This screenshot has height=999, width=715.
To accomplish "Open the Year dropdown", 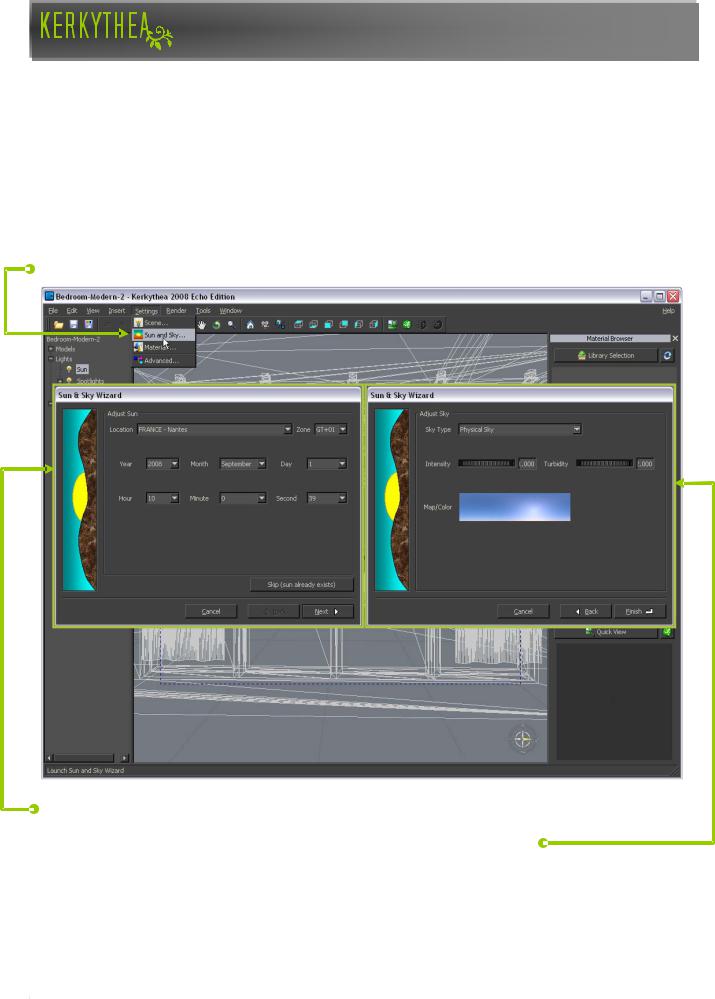I will point(162,464).
